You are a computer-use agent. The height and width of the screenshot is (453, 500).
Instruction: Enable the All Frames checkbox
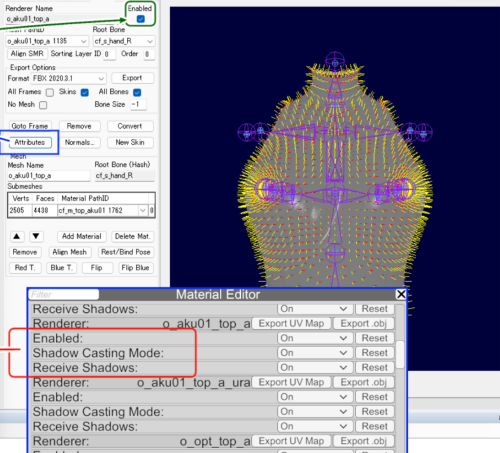(x=50, y=92)
